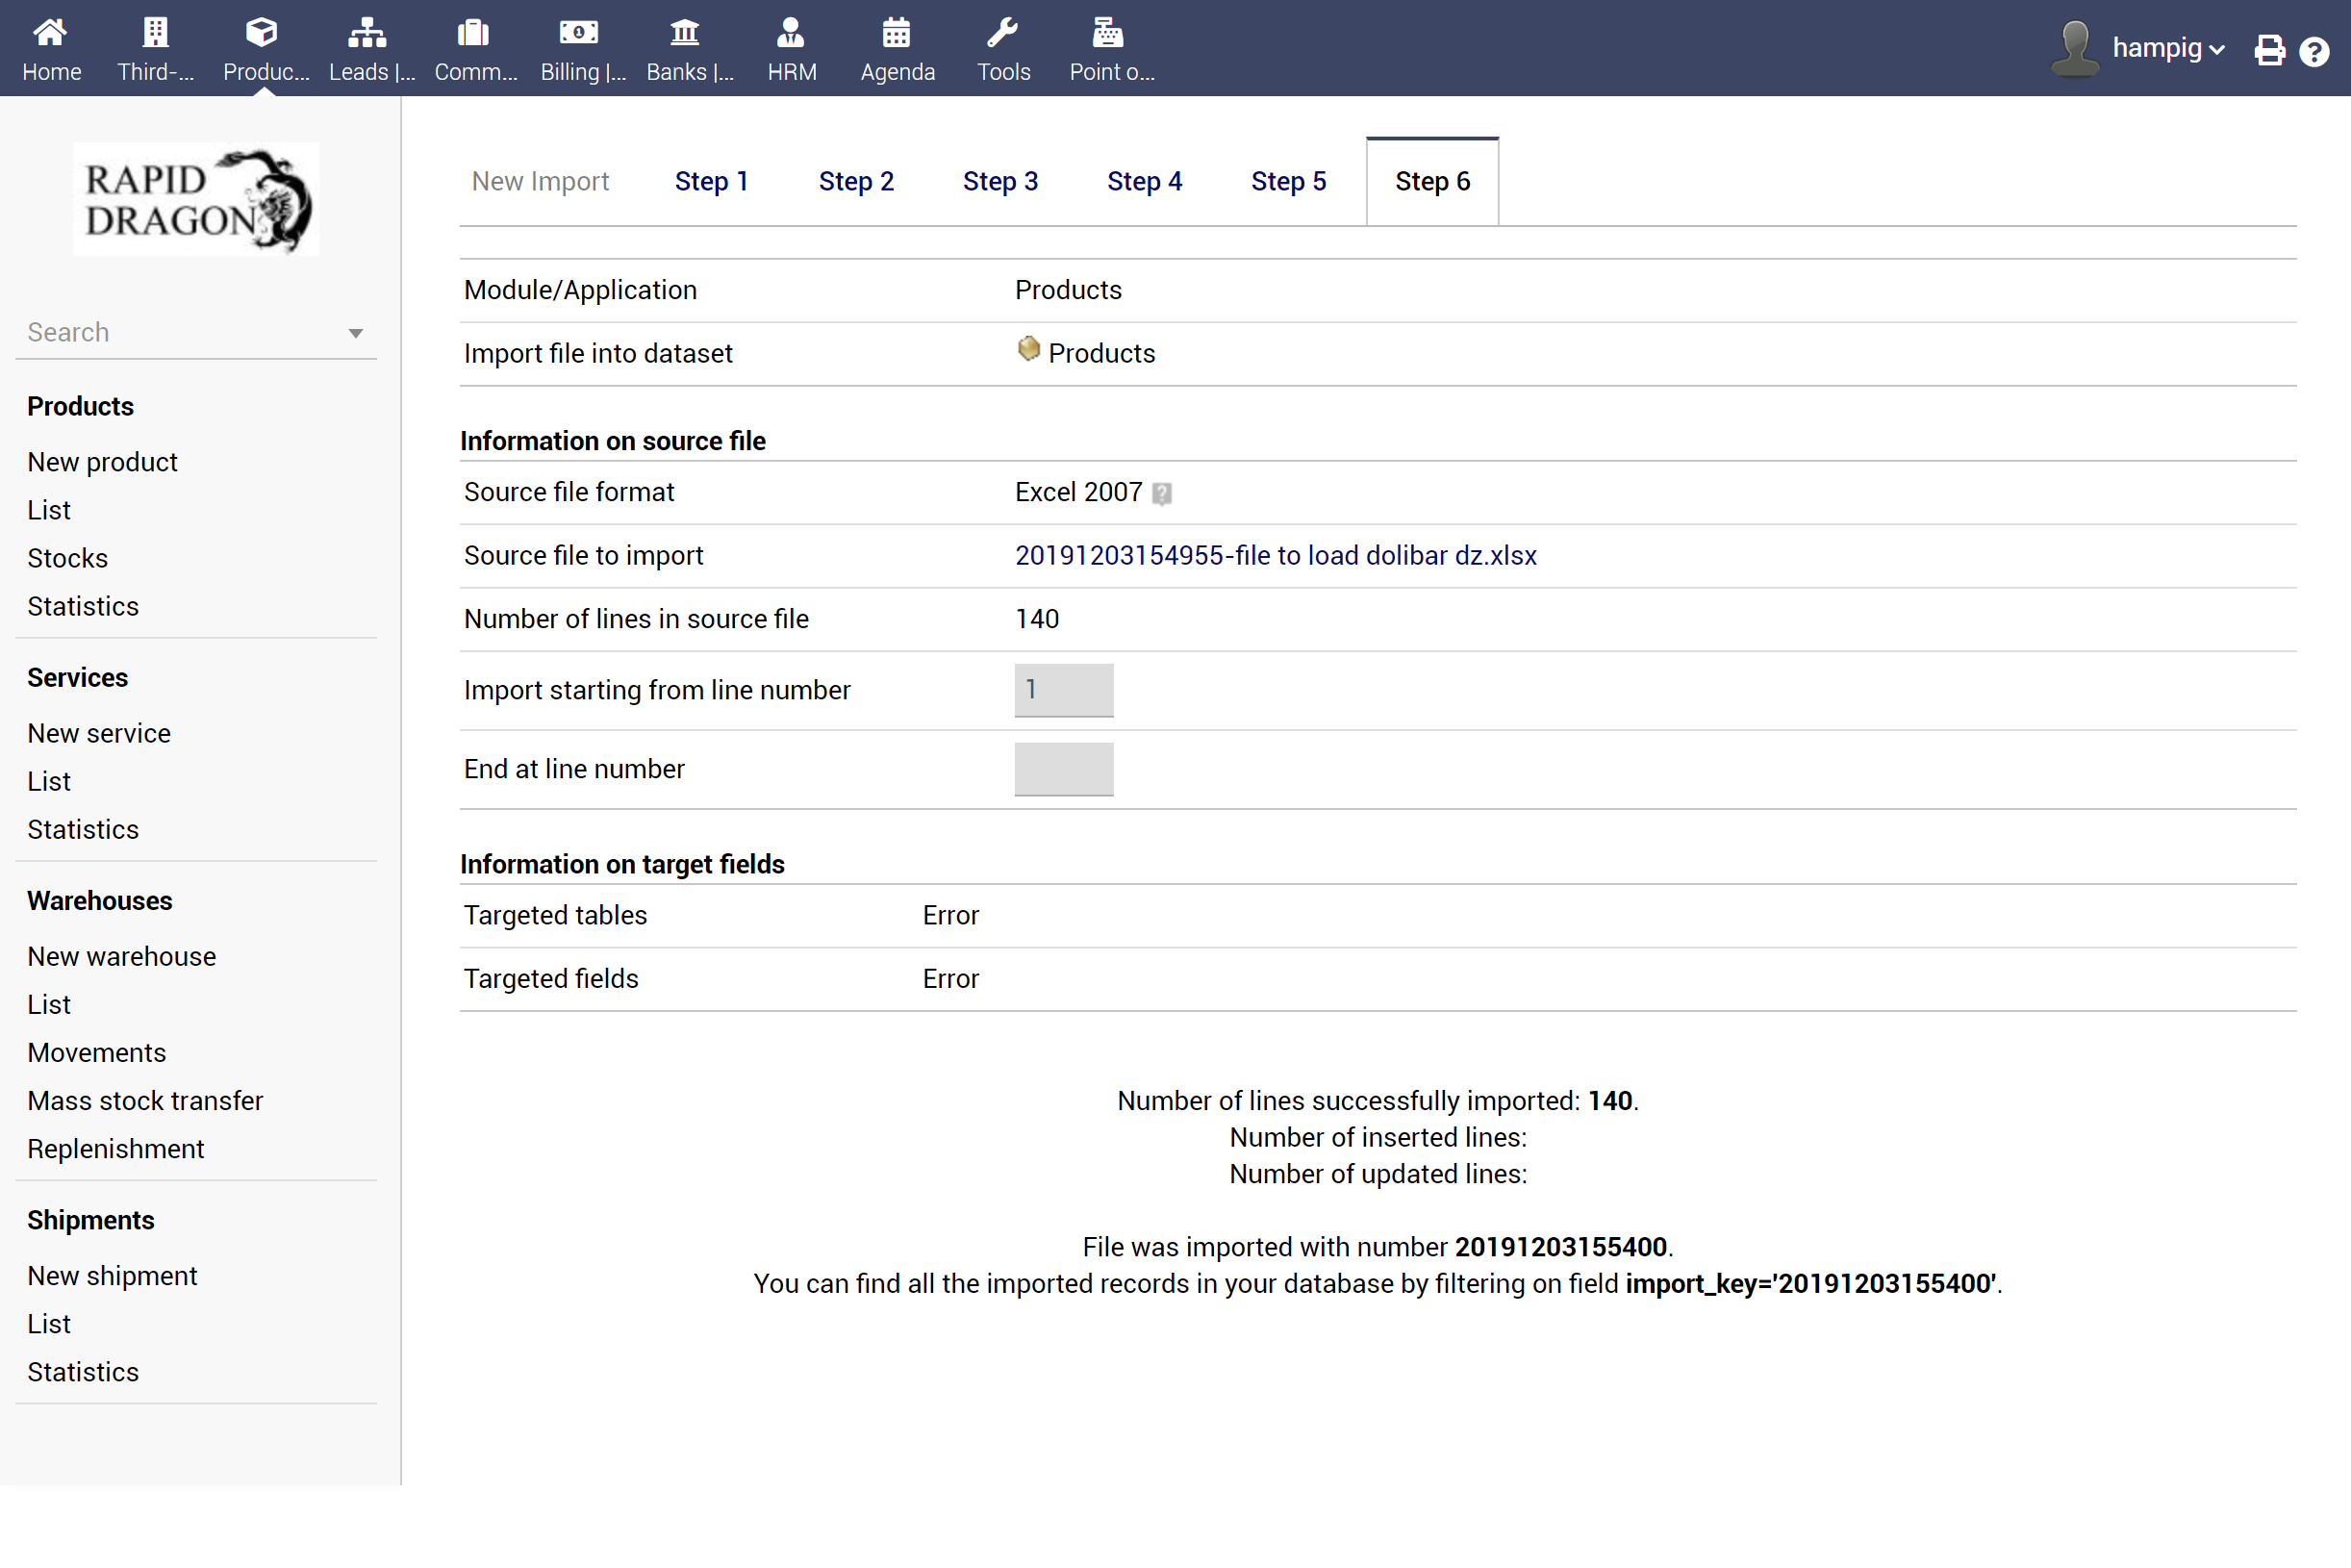Open the Movements link
This screenshot has width=2351, height=1568.
point(96,1052)
